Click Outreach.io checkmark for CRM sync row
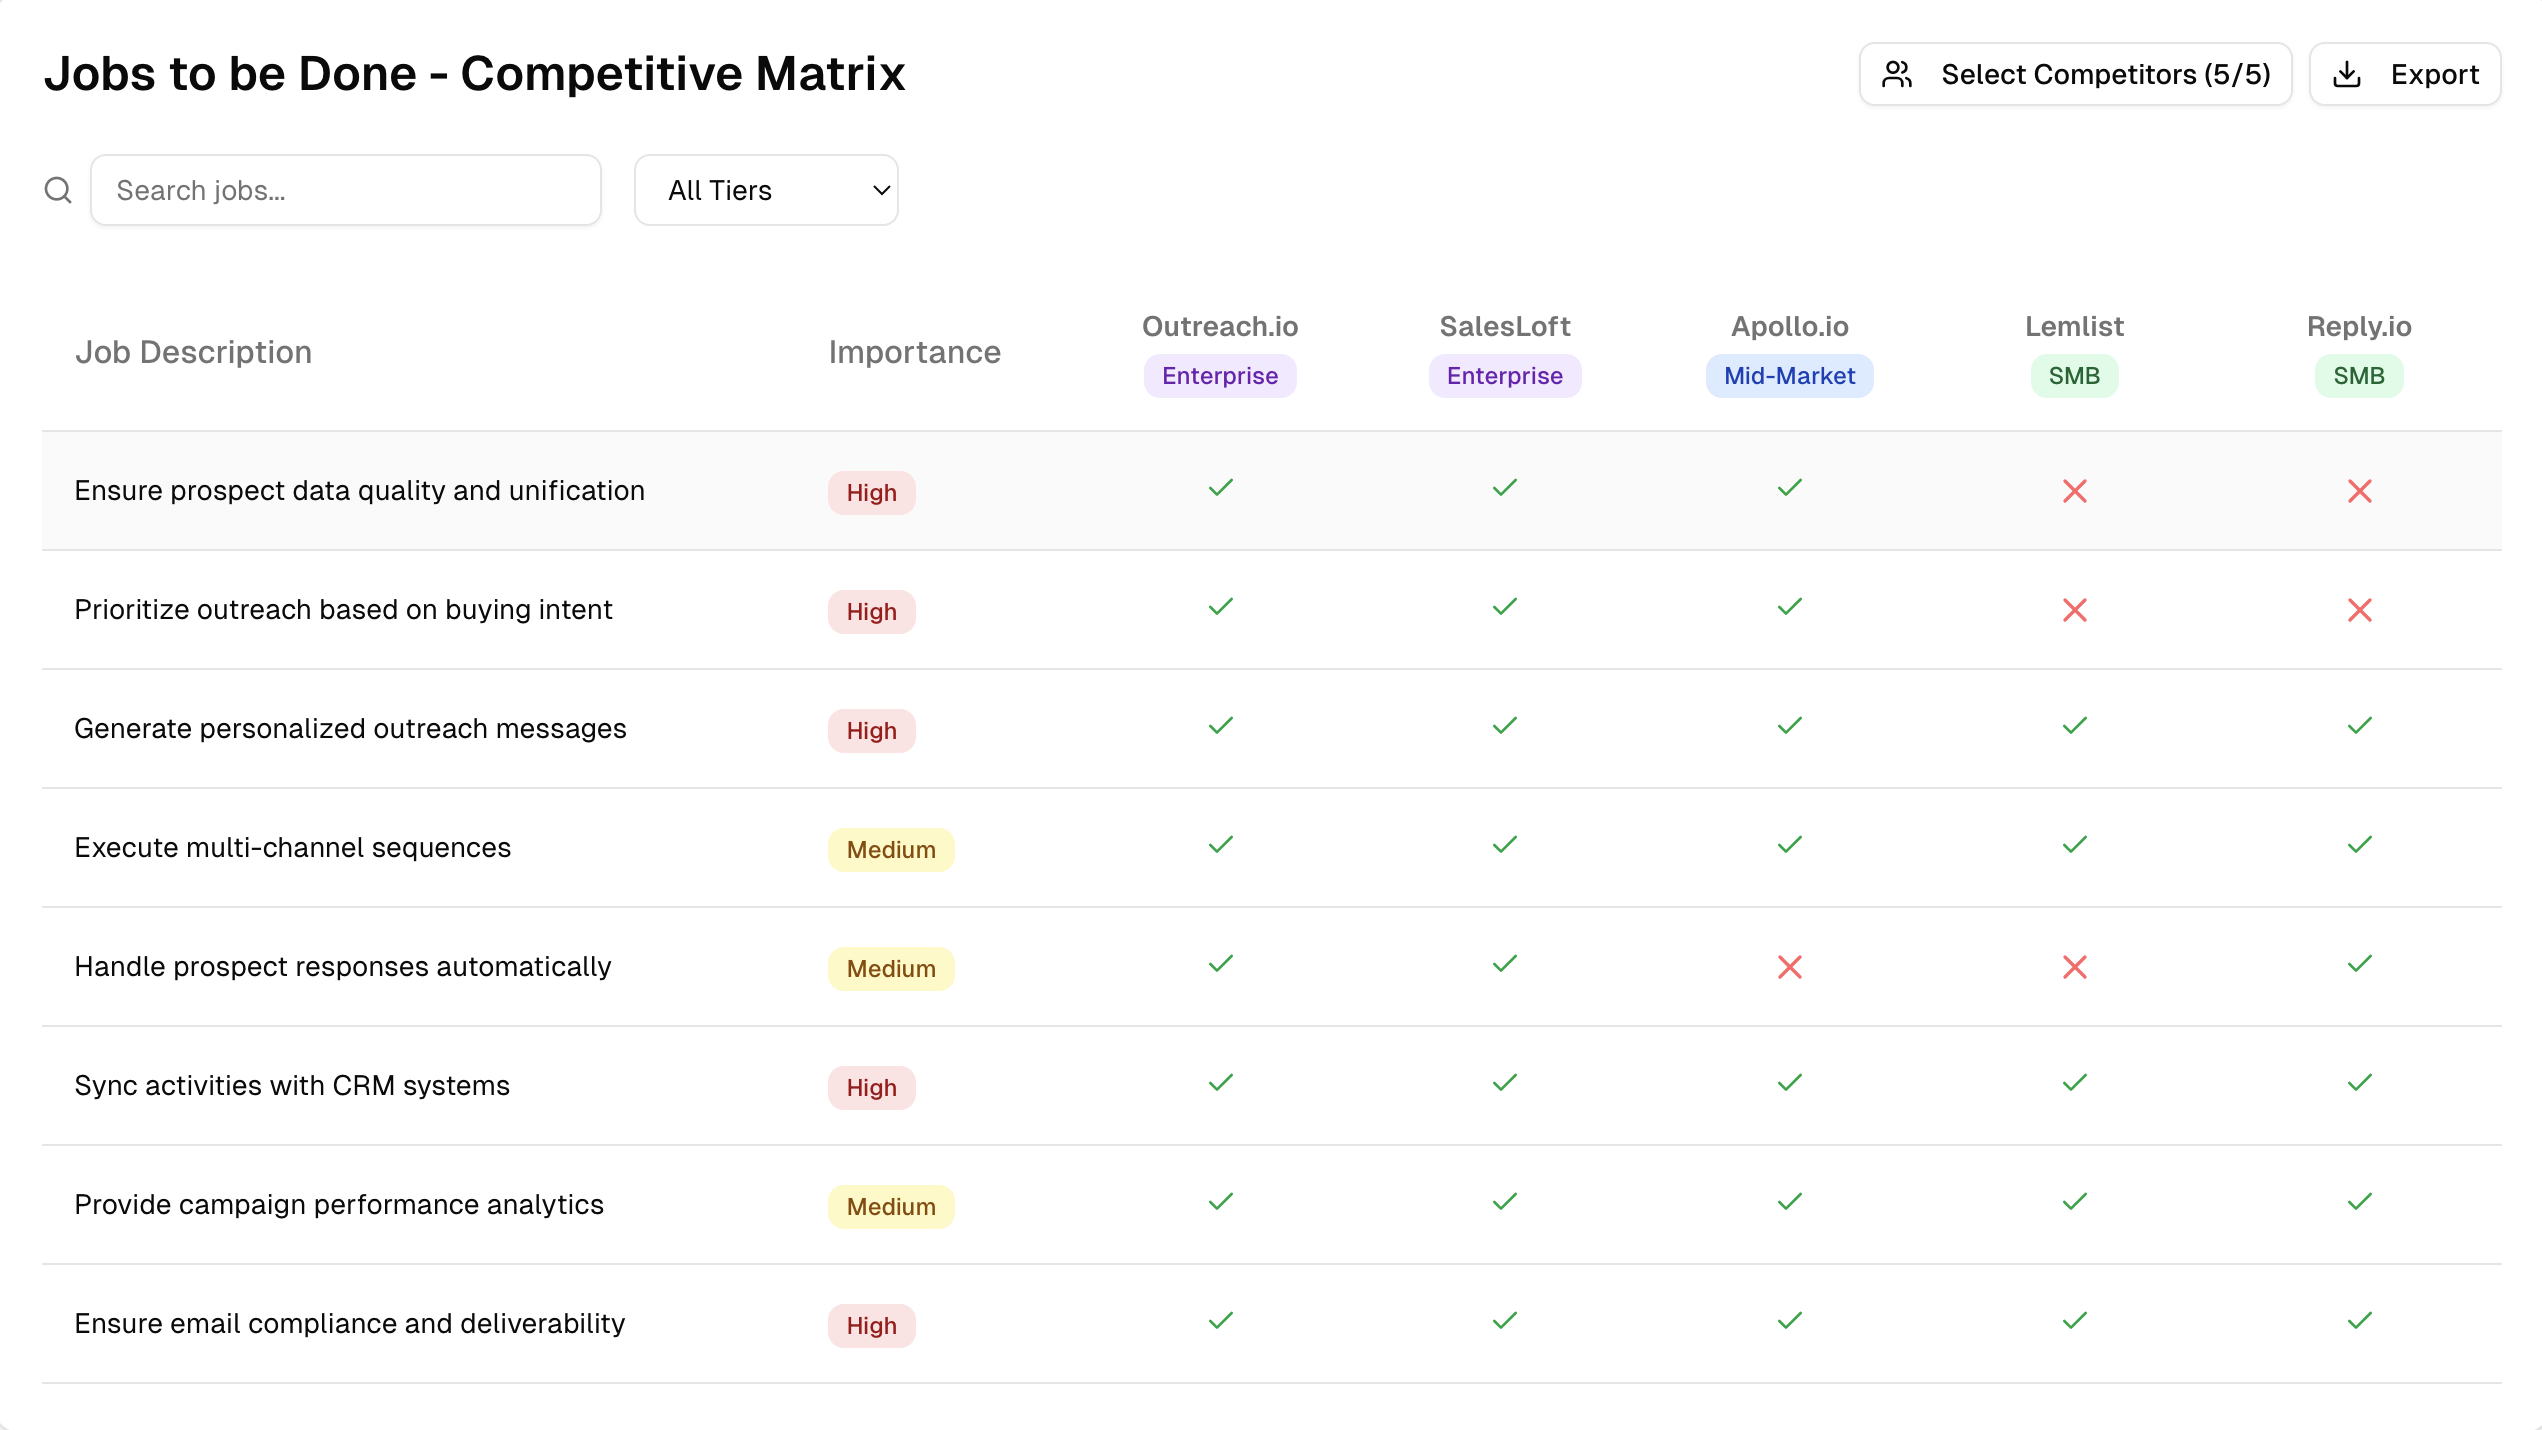 [x=1220, y=1083]
